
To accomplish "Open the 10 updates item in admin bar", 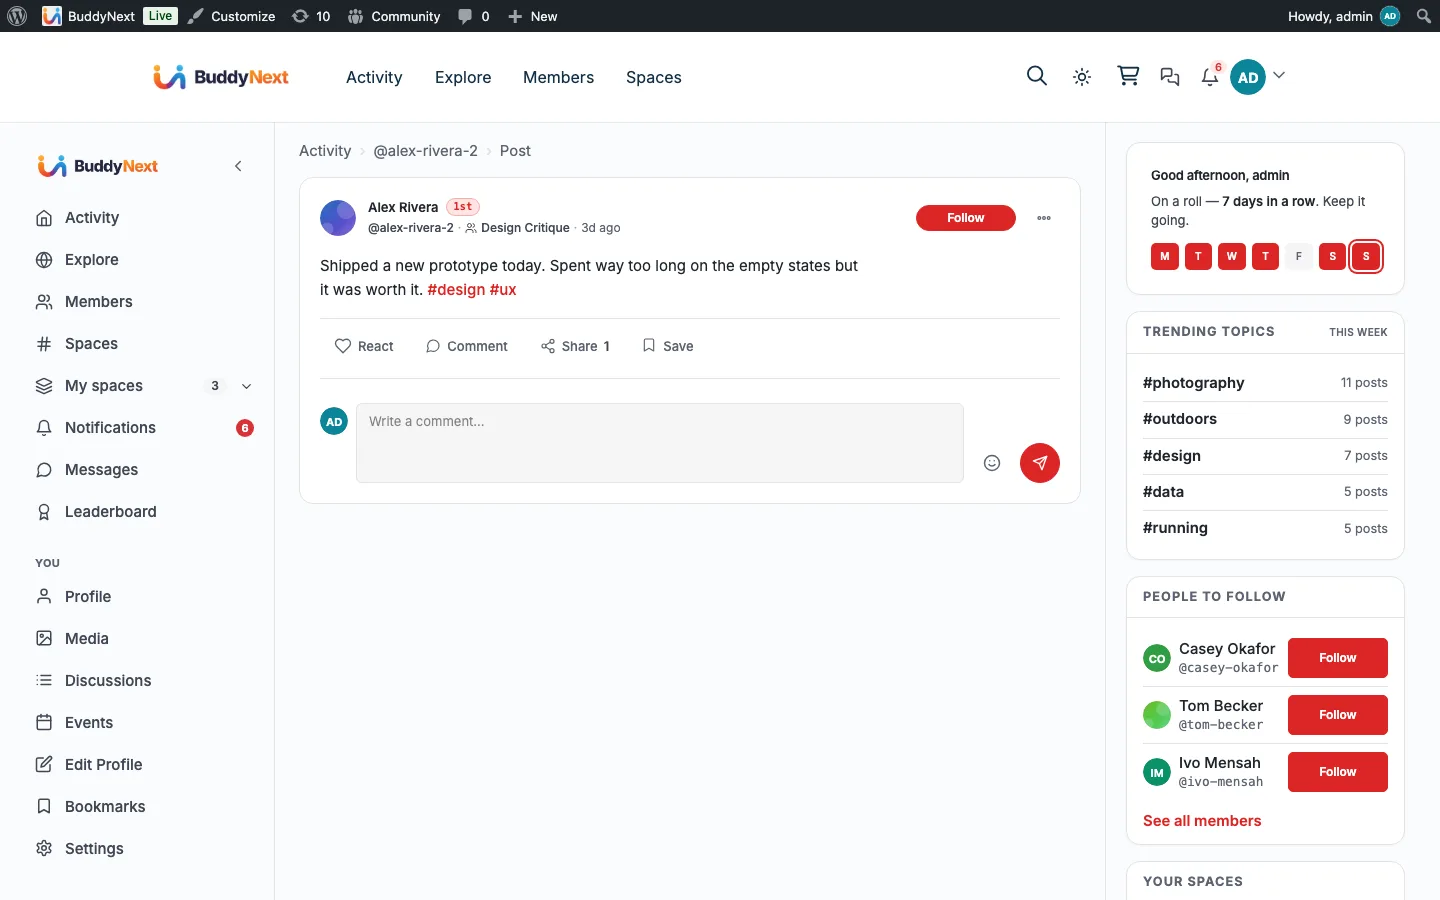I will pos(311,16).
